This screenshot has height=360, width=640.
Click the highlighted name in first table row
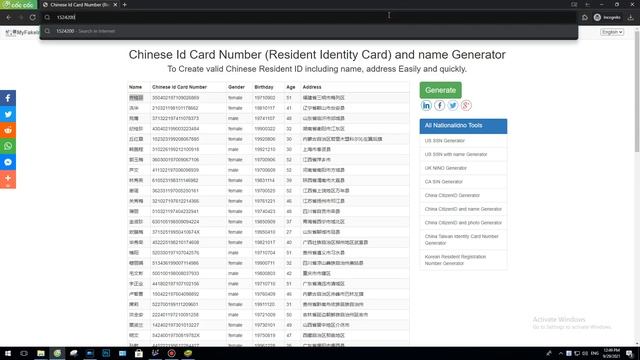pyautogui.click(x=136, y=98)
